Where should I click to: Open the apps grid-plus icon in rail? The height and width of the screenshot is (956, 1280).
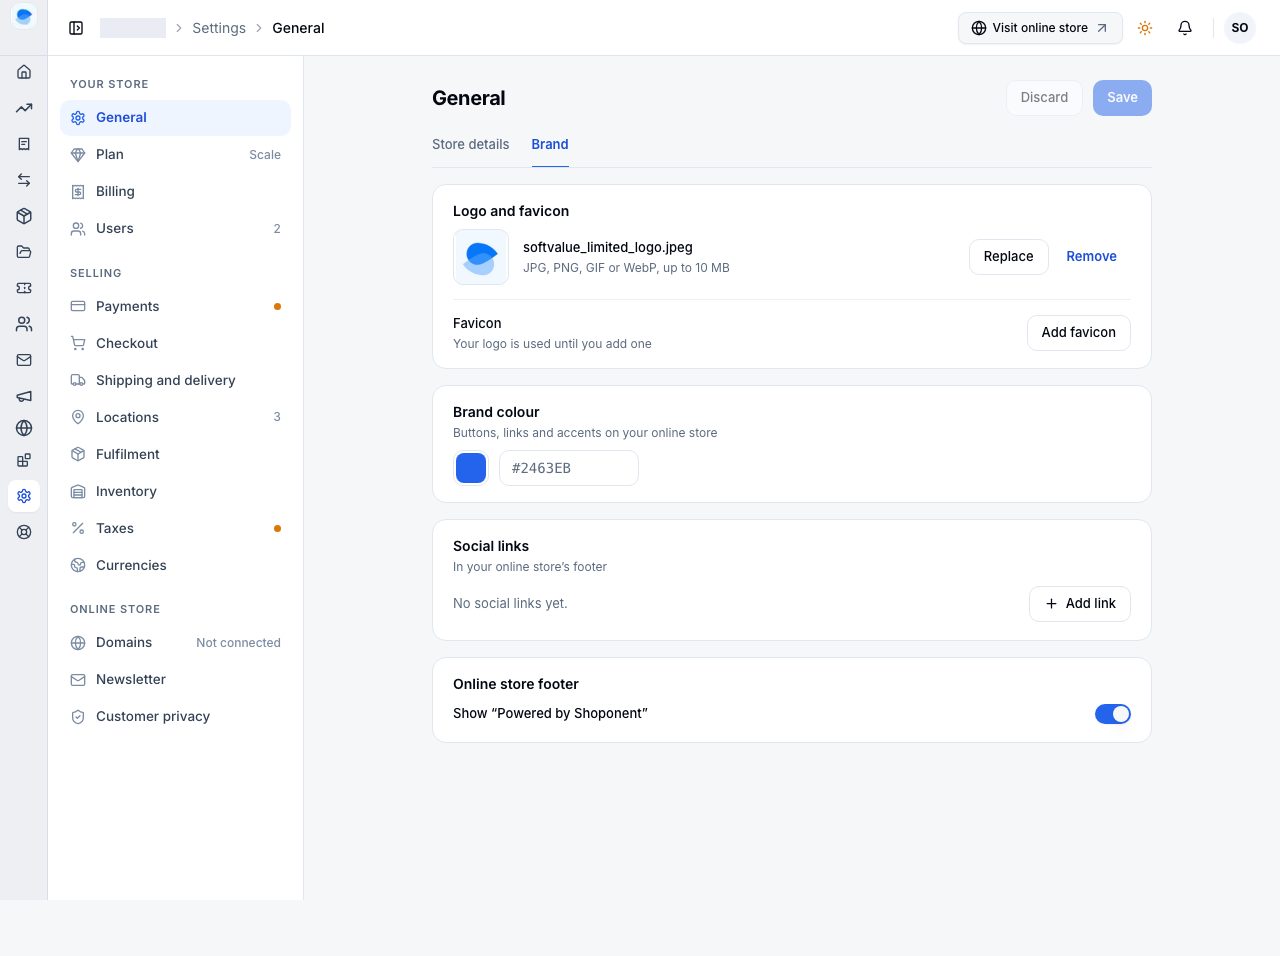point(24,460)
